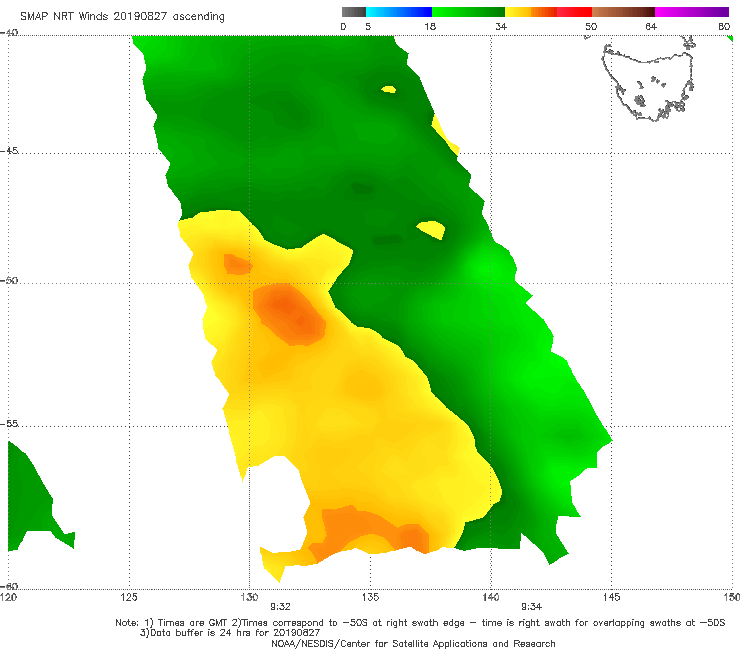Pick the red section of the color bar
This screenshot has height=650, width=740.
pos(574,12)
